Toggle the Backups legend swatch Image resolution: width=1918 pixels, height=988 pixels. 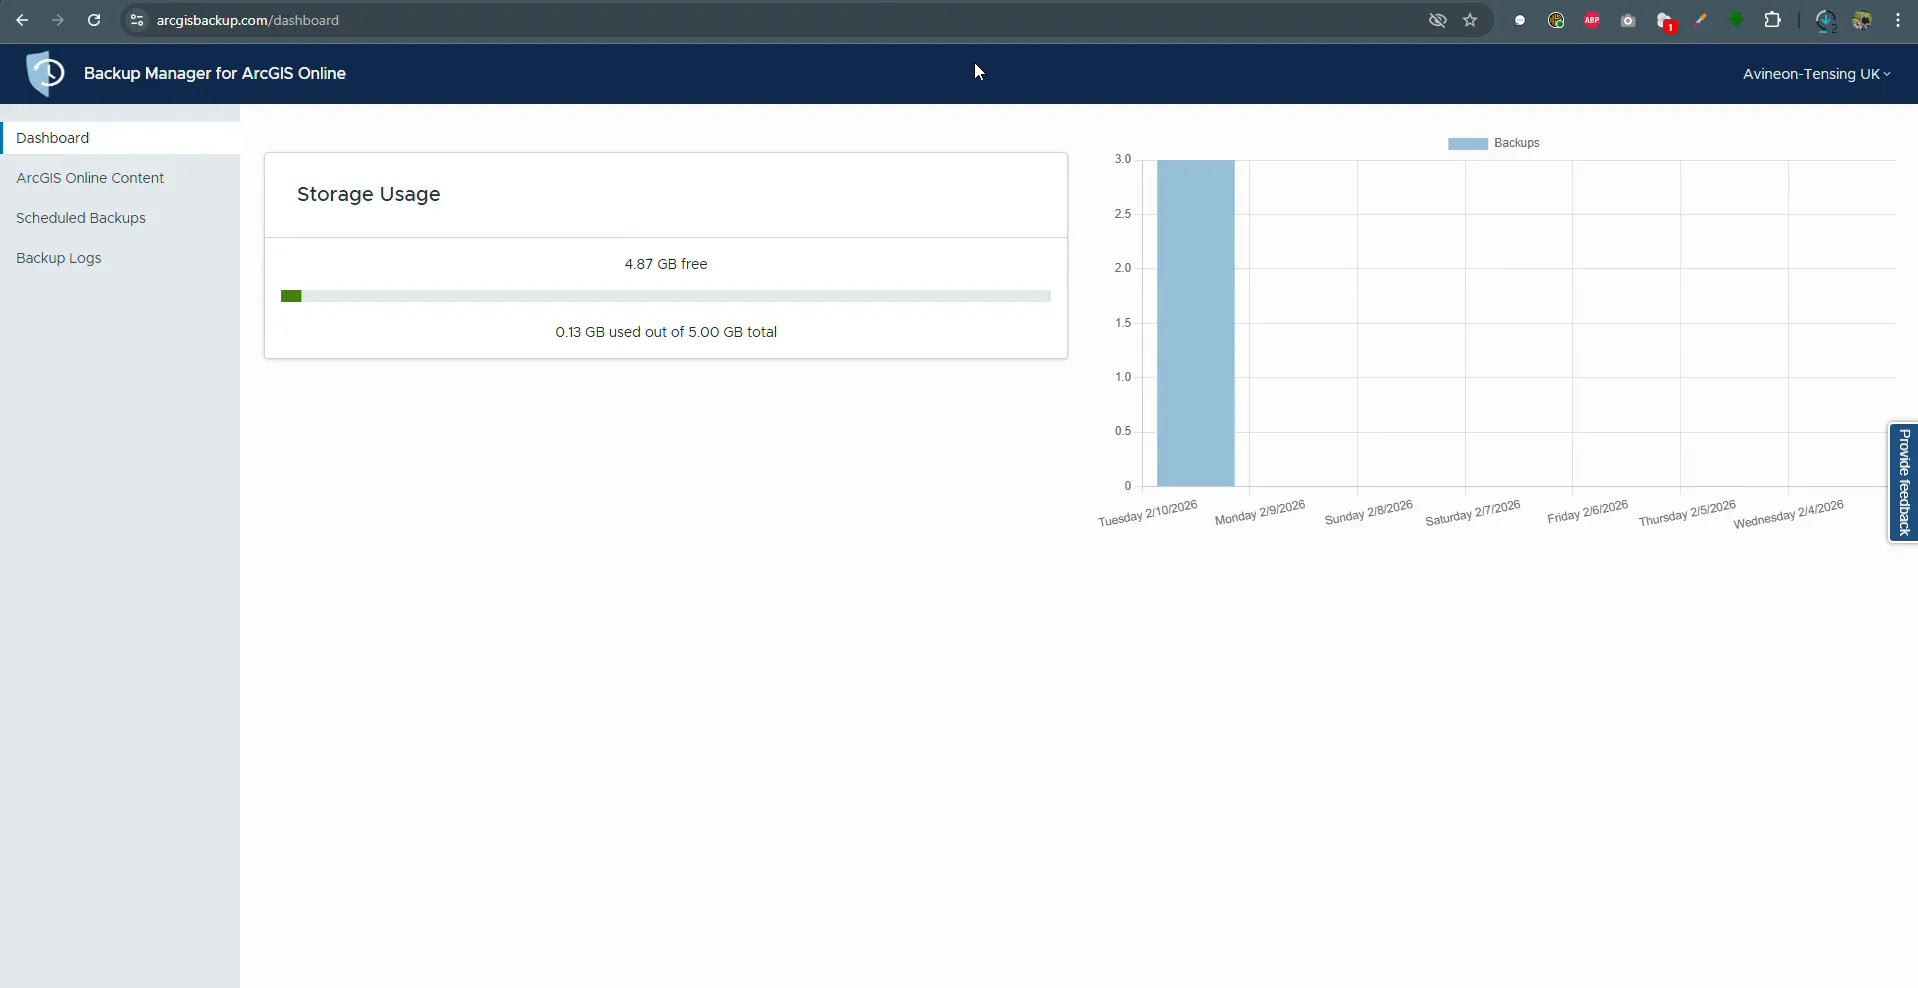click(1467, 144)
